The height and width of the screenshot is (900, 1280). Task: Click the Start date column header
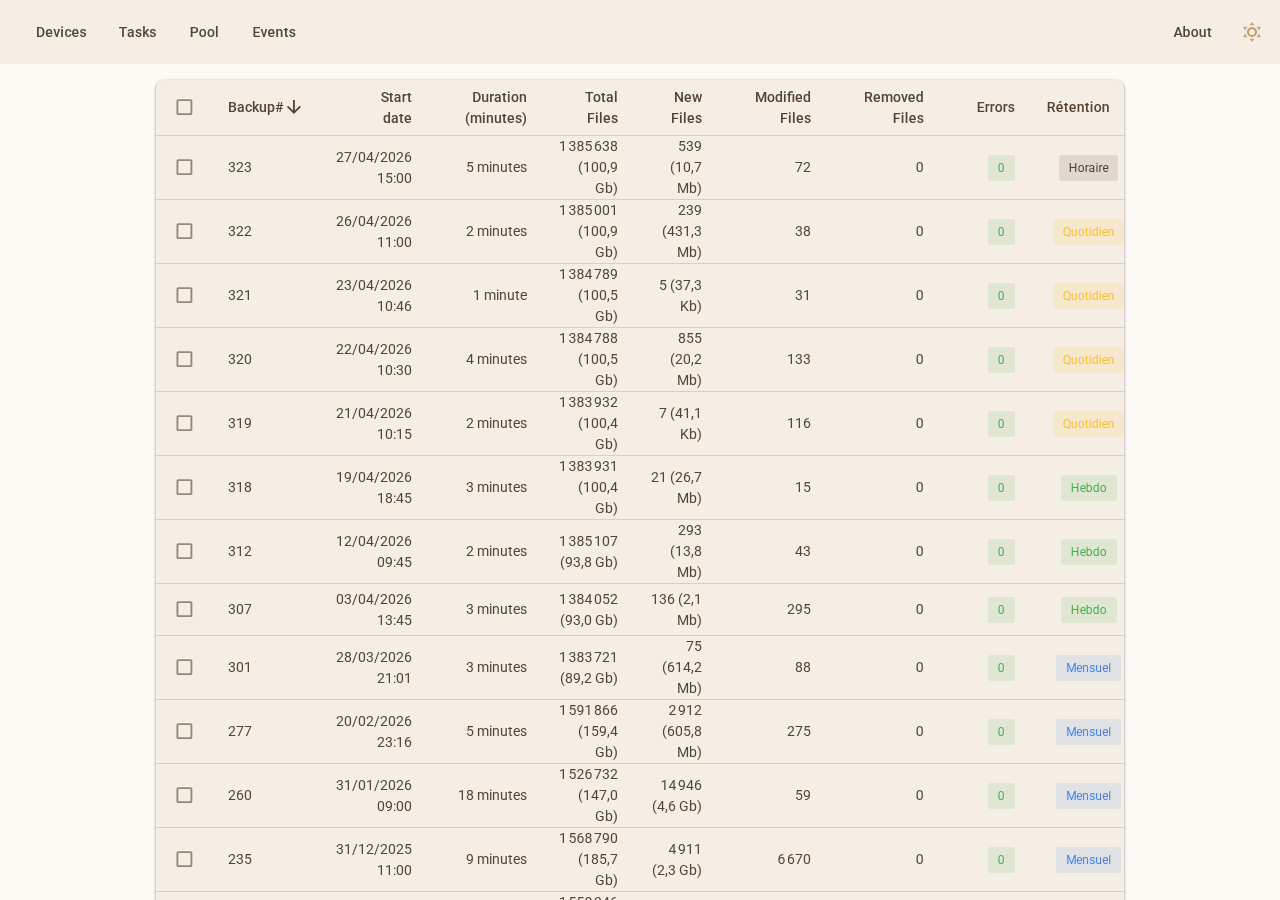[x=396, y=107]
